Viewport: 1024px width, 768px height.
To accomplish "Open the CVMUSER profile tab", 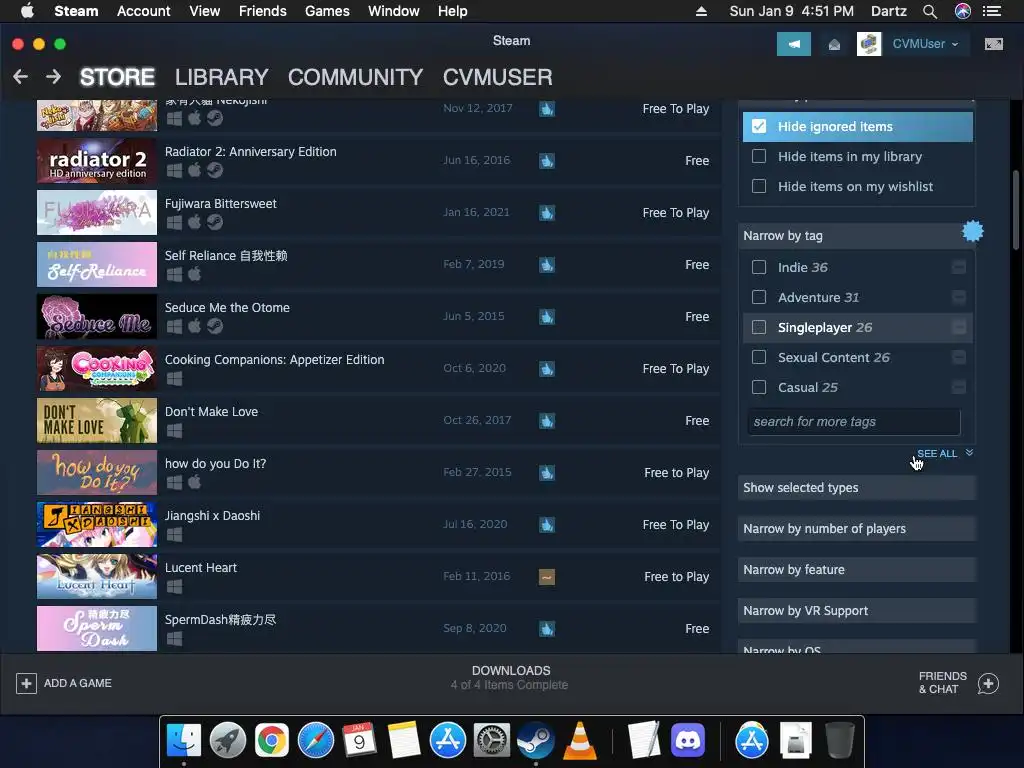I will coord(498,77).
